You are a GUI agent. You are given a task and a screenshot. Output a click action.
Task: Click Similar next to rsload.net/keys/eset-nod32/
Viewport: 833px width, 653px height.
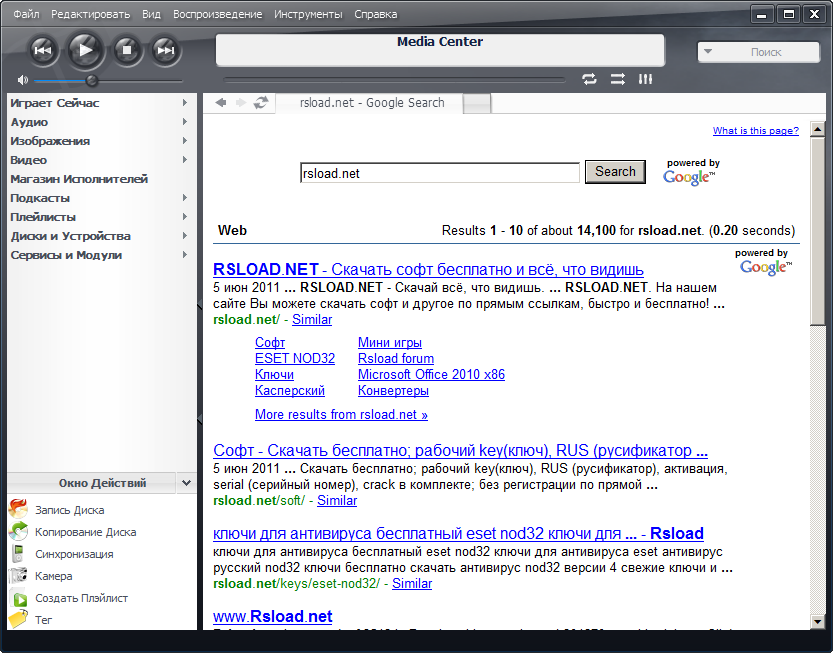pos(412,583)
